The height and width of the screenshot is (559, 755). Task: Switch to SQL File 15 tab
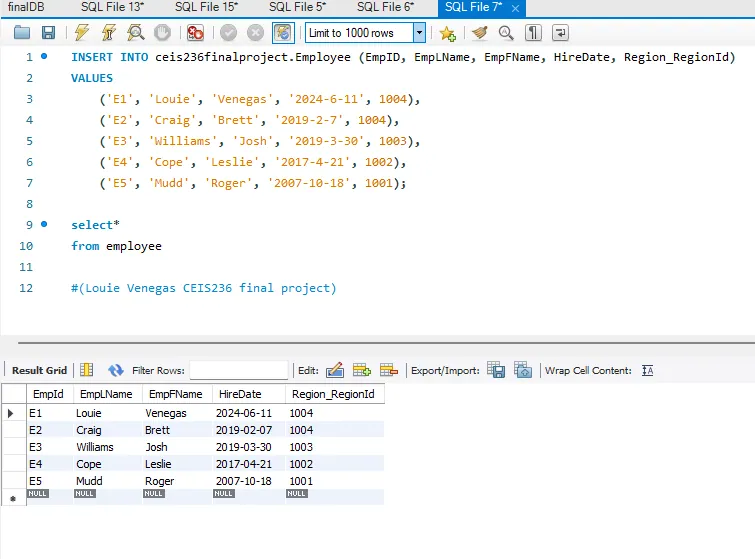206,7
